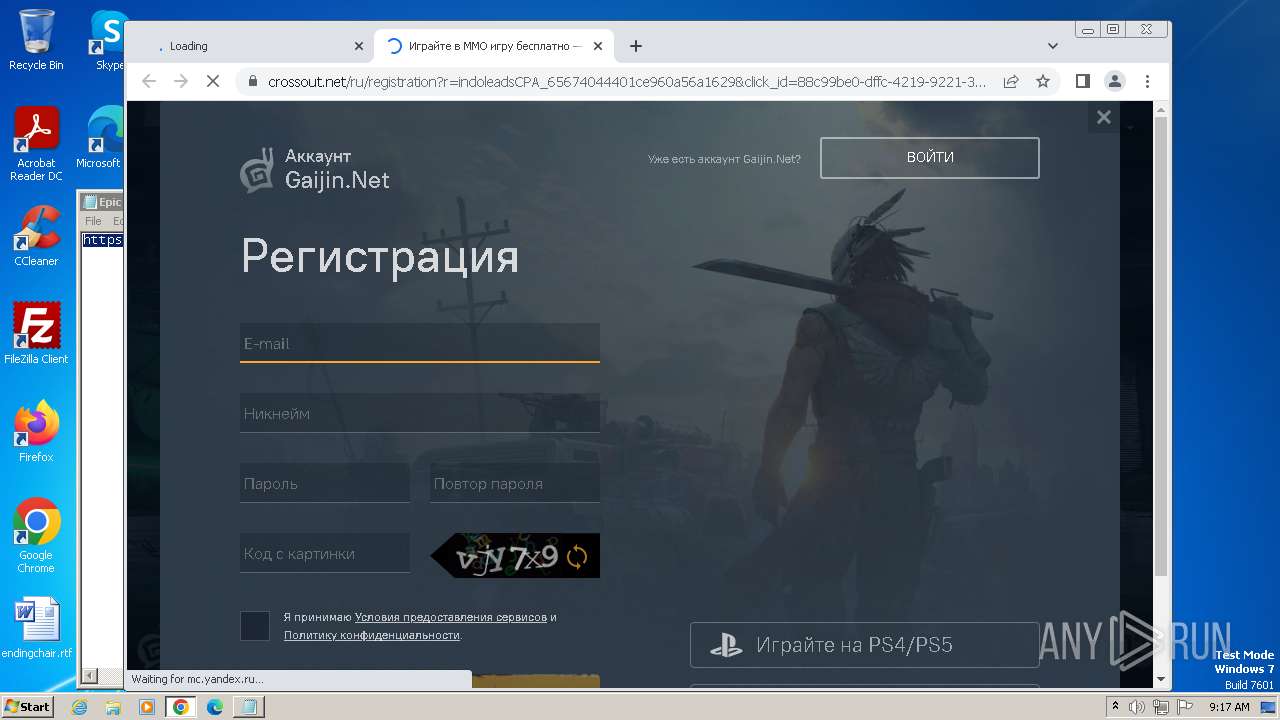
Task: Open endingchair.rtf desktop file
Action: coord(36,628)
